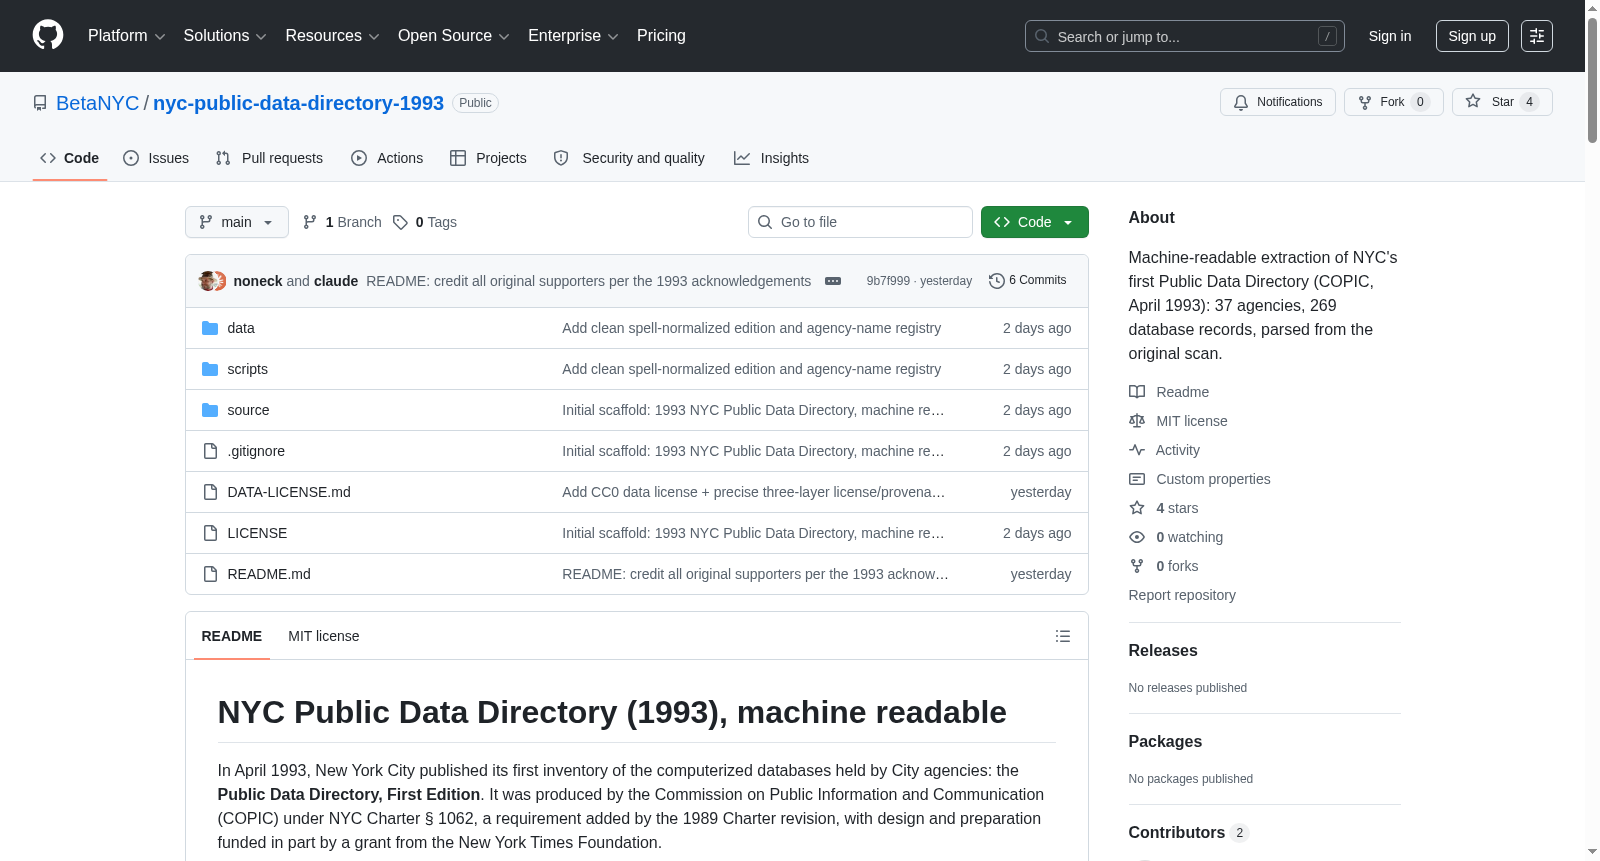This screenshot has height=861, width=1600.
Task: View the 6 Commits history
Action: pos(1027,280)
